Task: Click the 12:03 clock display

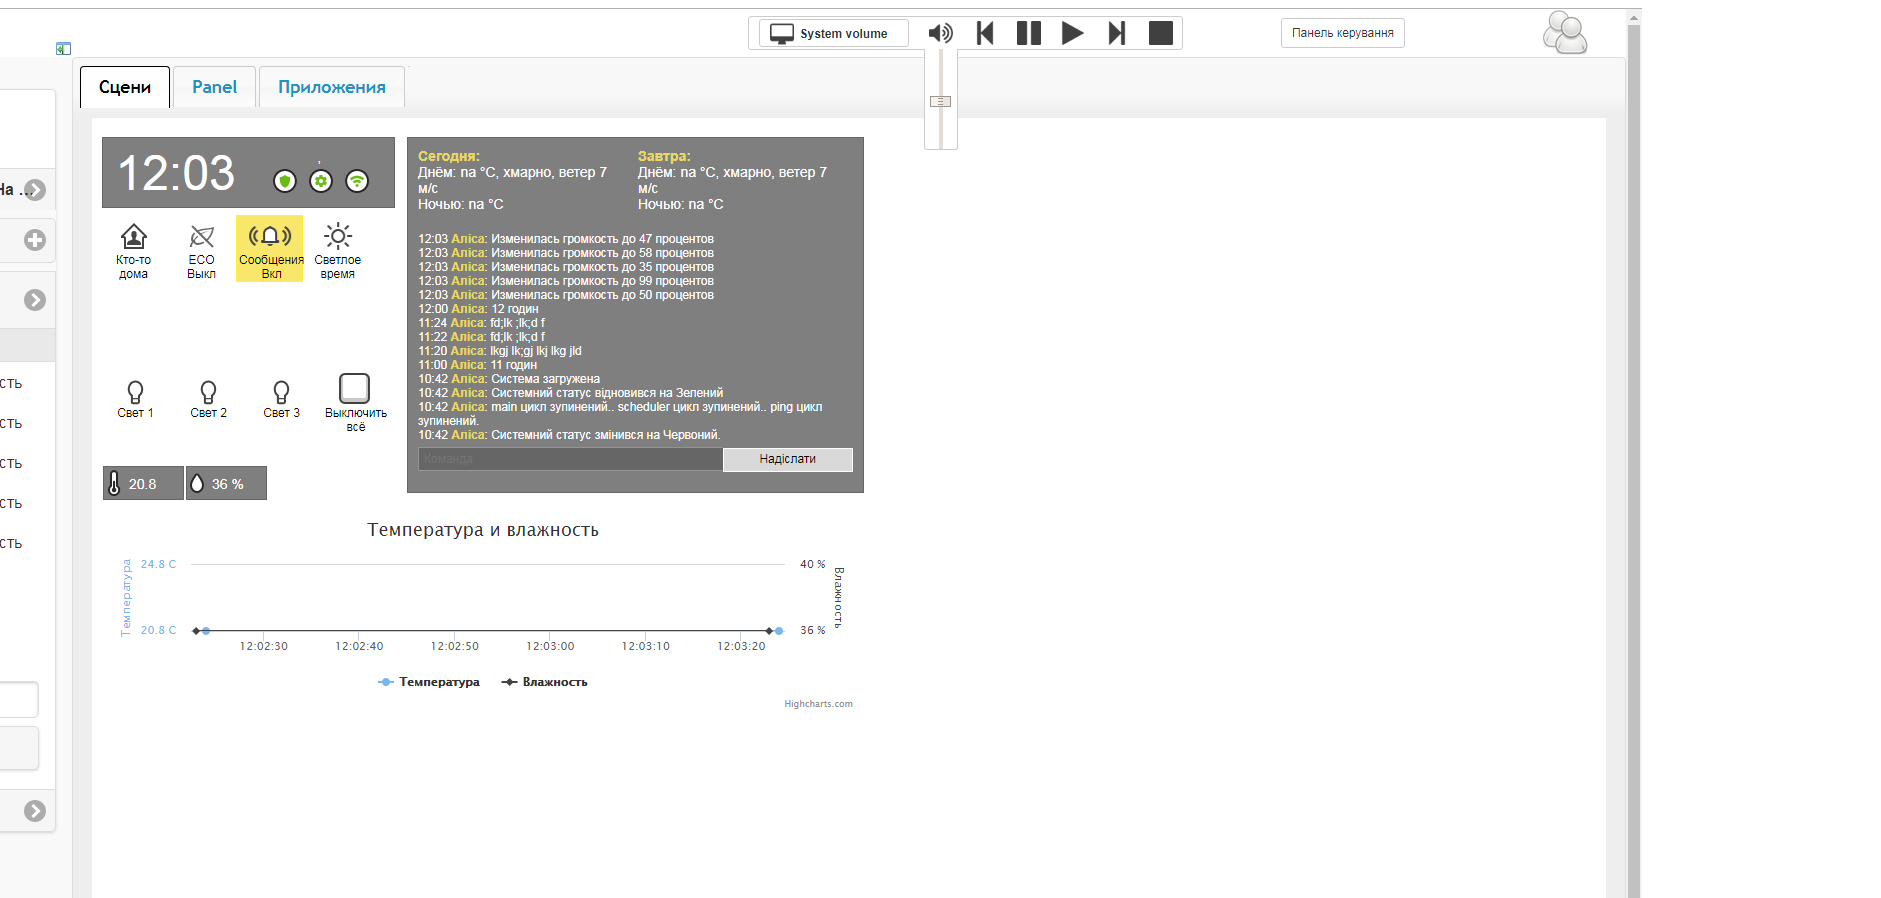Action: (176, 173)
